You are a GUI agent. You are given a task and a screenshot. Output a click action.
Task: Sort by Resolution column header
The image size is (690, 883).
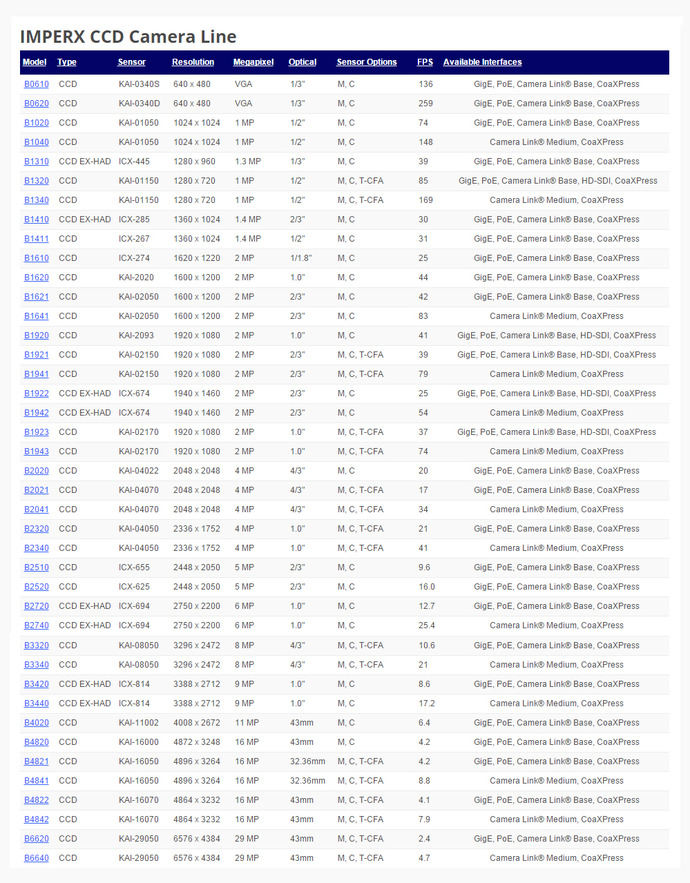[193, 62]
